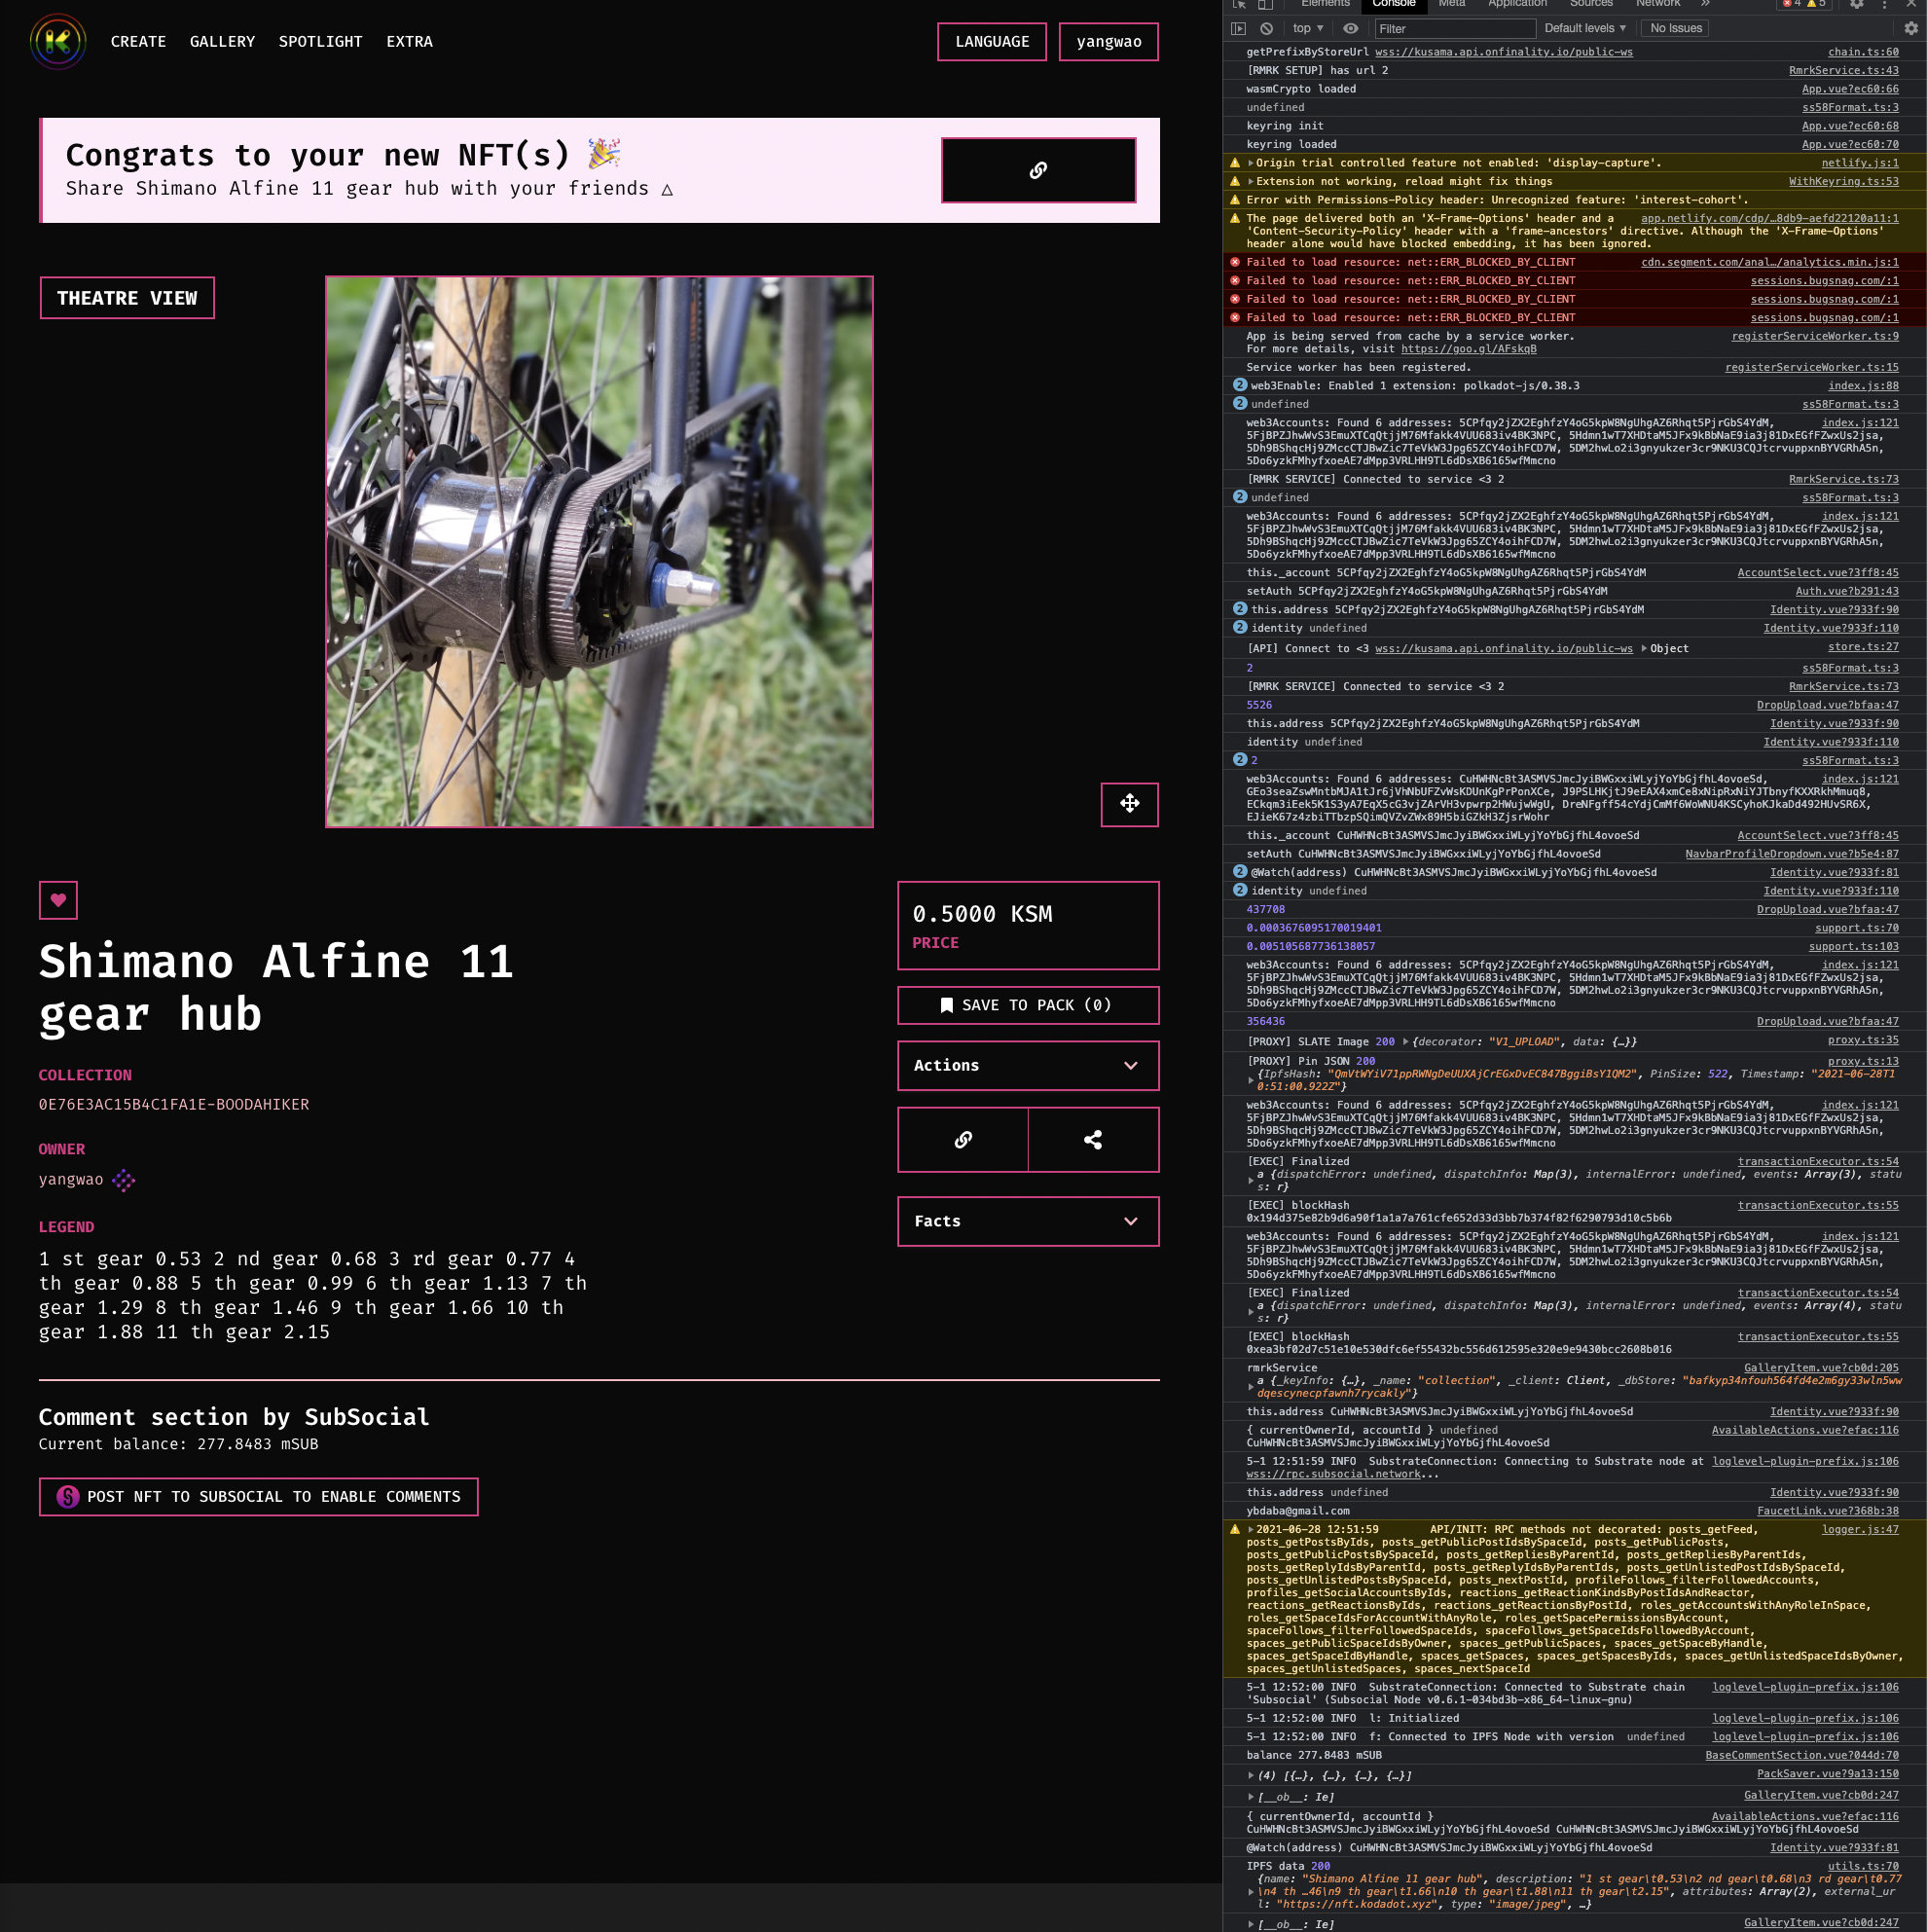Click the Theatre View button
The width and height of the screenshot is (1927, 1932).
tap(127, 298)
